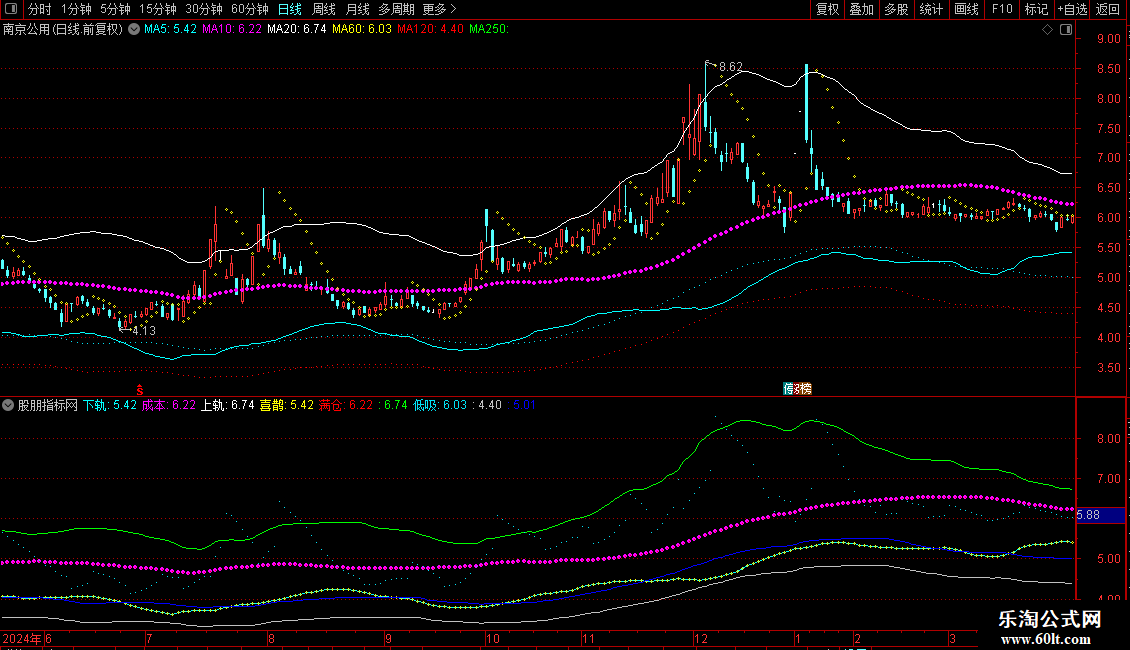
Task: Click the 返回 back button
Action: [1108, 9]
